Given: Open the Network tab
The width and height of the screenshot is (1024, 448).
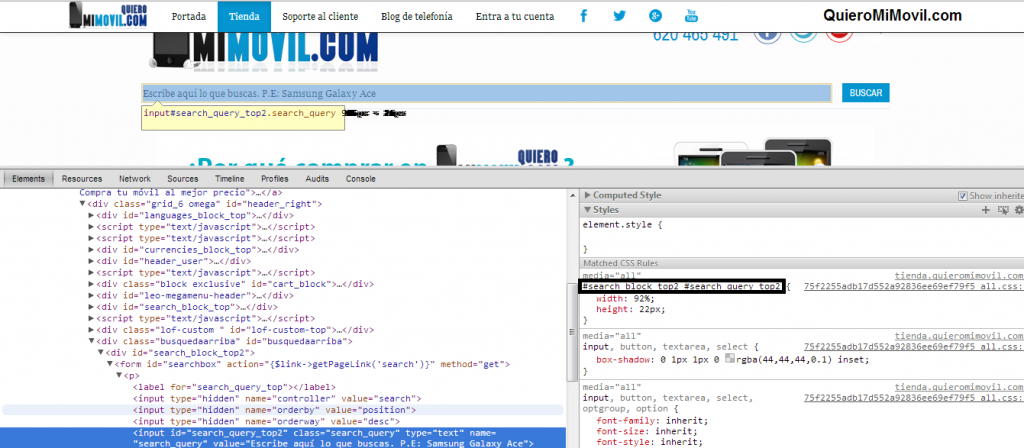Looking at the screenshot, I should point(135,178).
